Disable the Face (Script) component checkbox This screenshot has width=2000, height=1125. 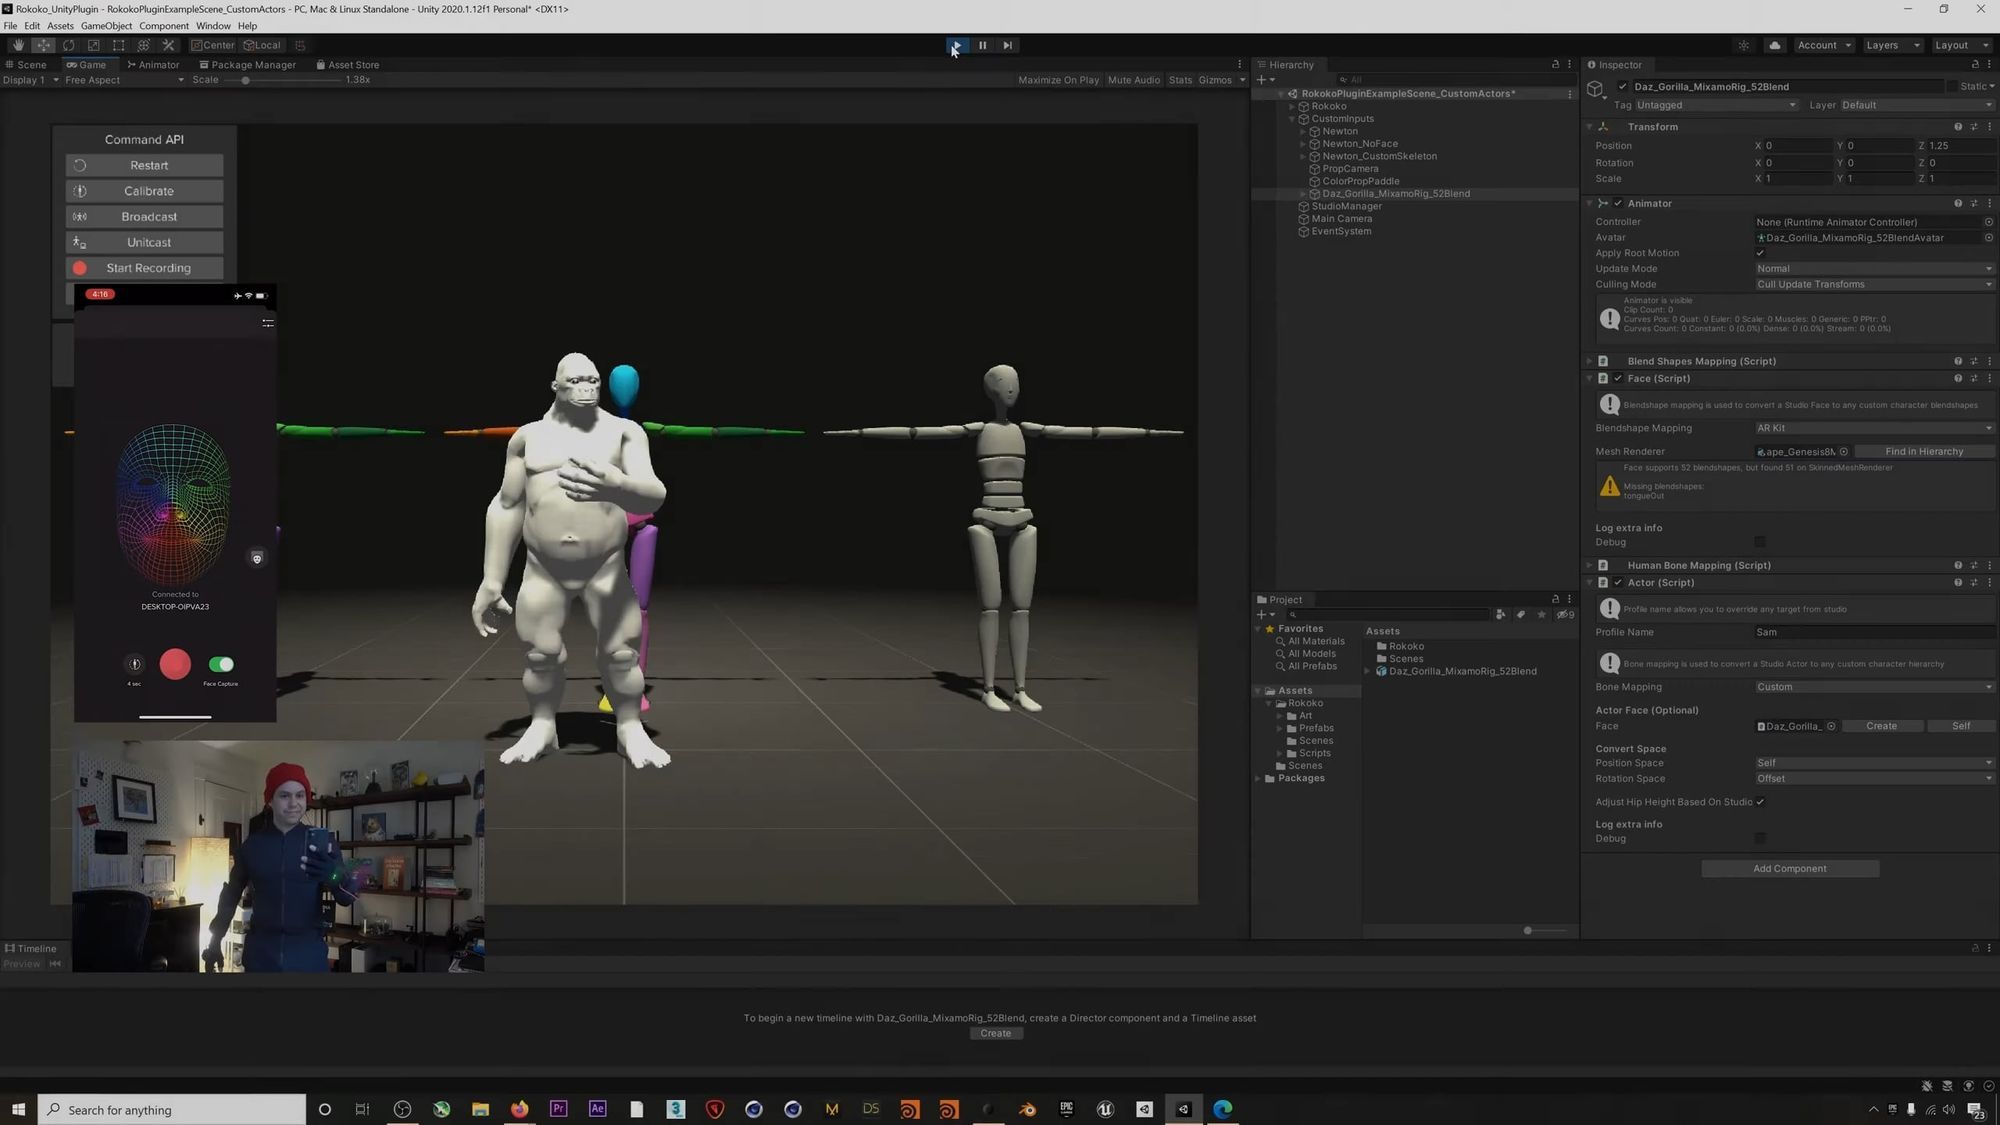[1619, 378]
